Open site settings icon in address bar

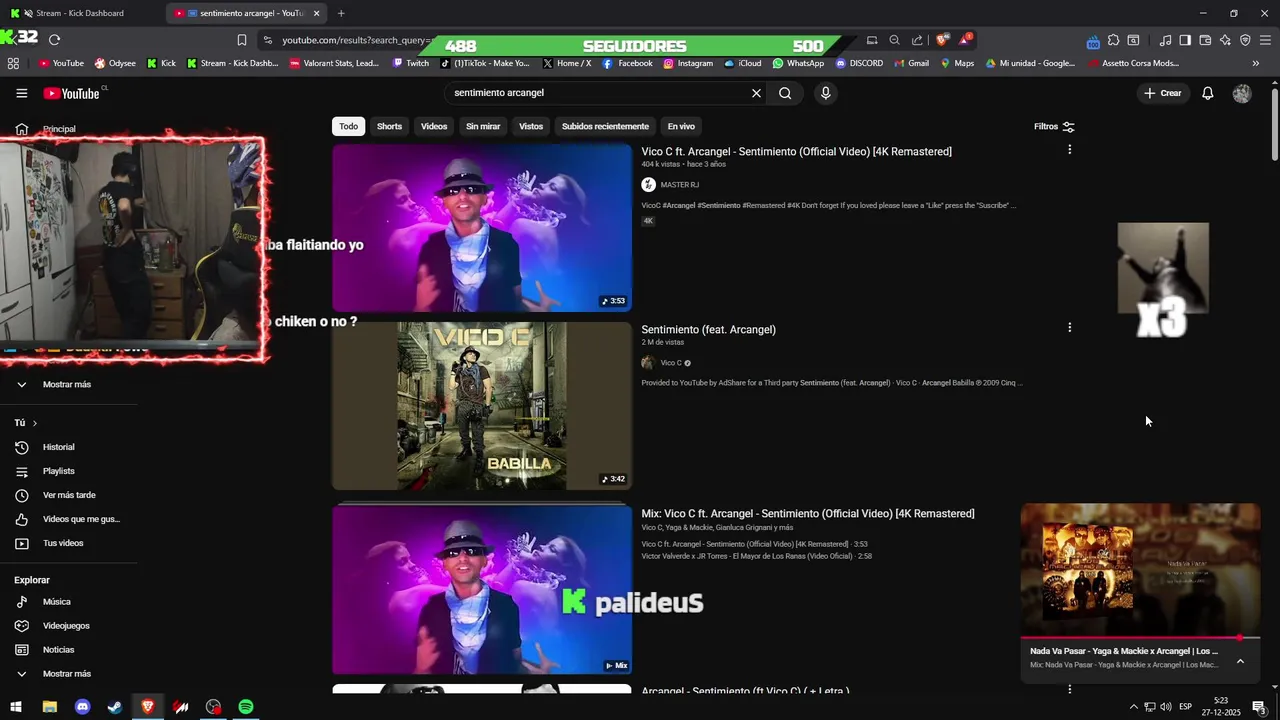267,40
